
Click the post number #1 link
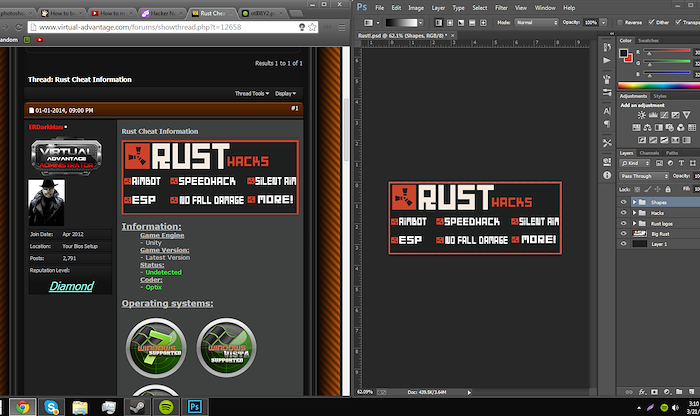click(x=295, y=108)
